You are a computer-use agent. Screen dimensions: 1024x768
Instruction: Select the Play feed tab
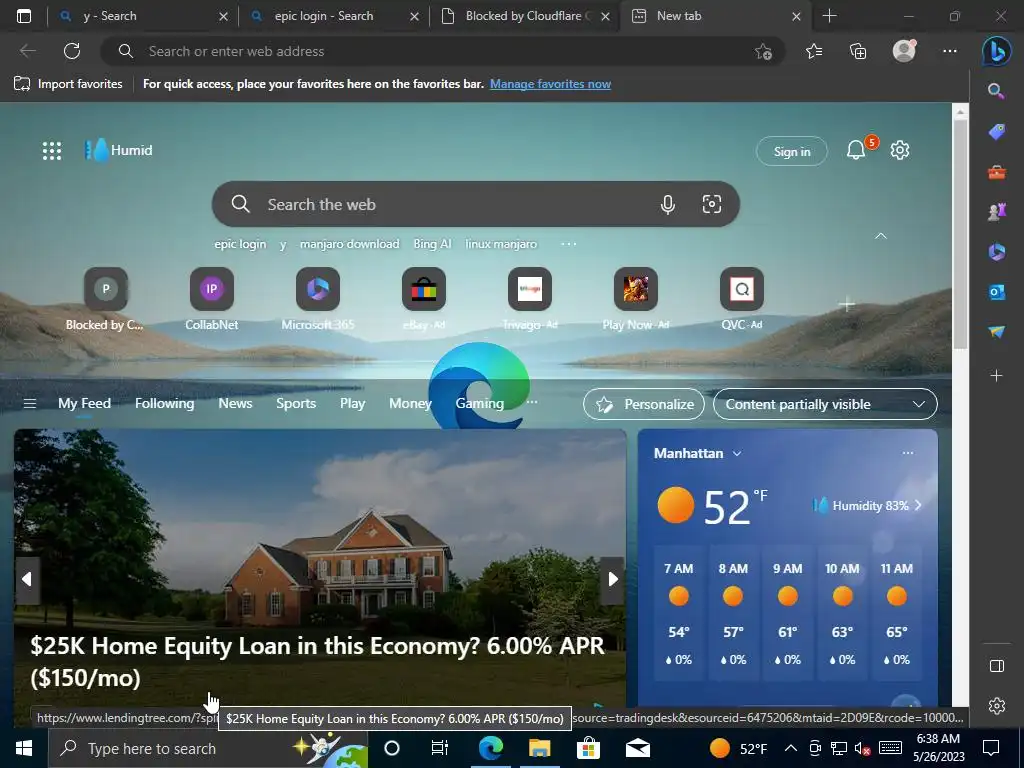click(x=353, y=404)
